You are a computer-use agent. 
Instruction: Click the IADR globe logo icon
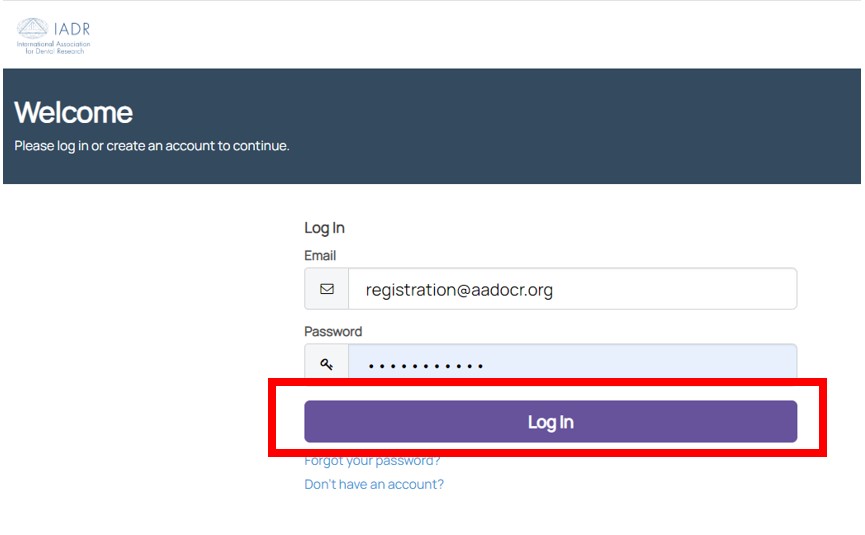(x=33, y=29)
